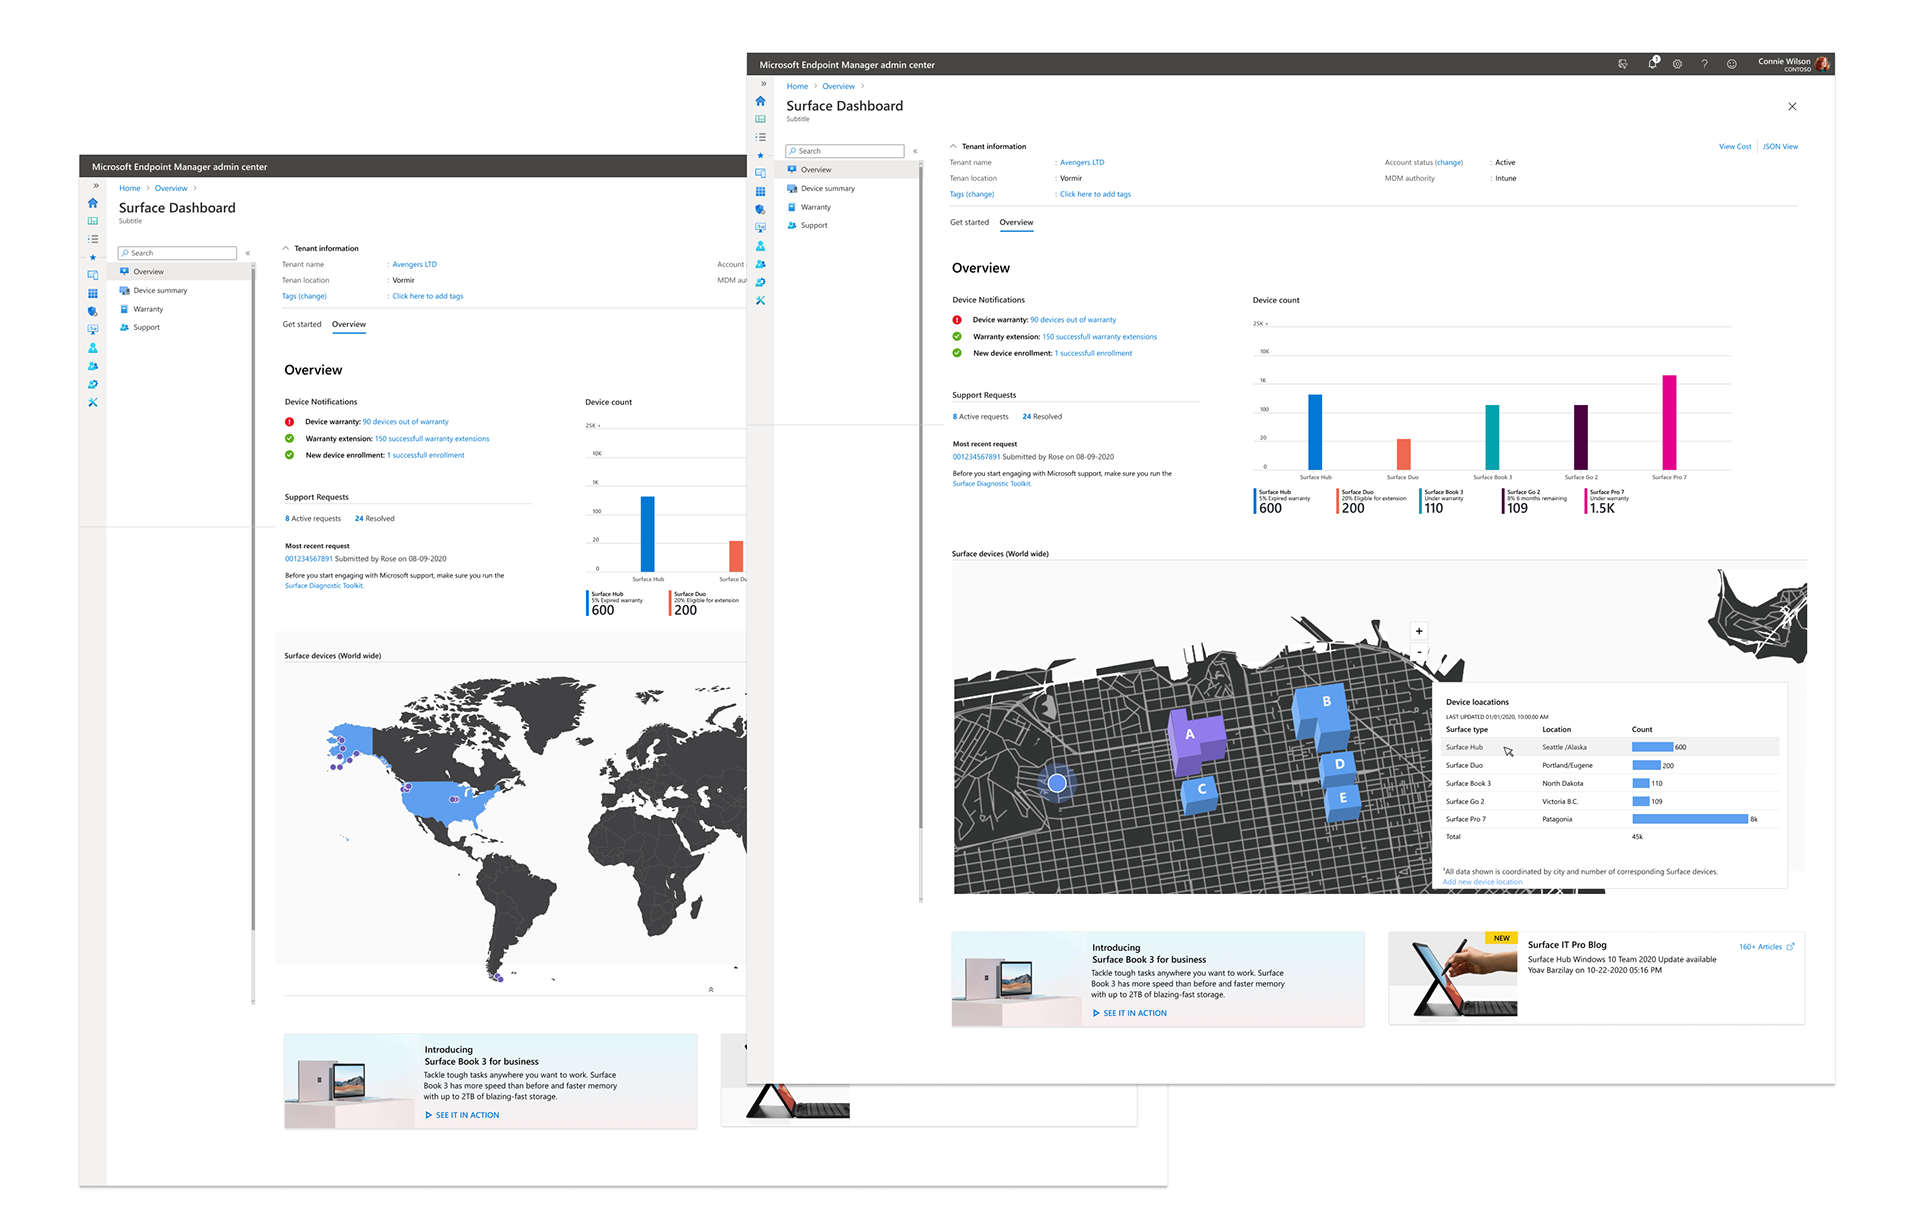Click directory filter icon in top bar
Viewport: 1920px width, 1231px height.
(x=1622, y=64)
